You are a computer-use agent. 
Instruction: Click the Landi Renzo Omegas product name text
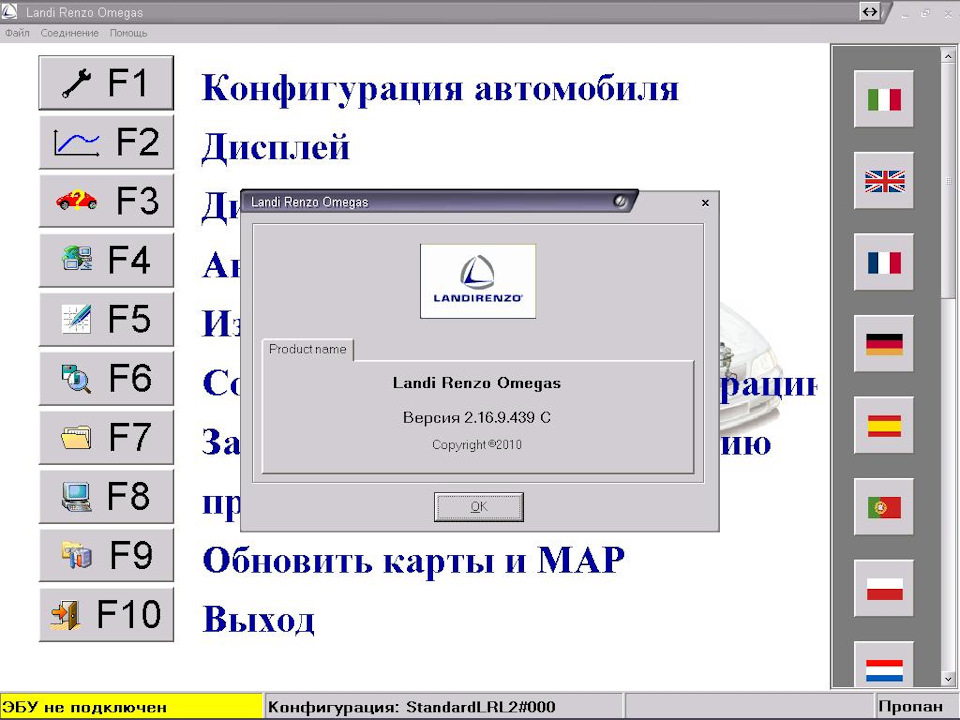pyautogui.click(x=477, y=383)
